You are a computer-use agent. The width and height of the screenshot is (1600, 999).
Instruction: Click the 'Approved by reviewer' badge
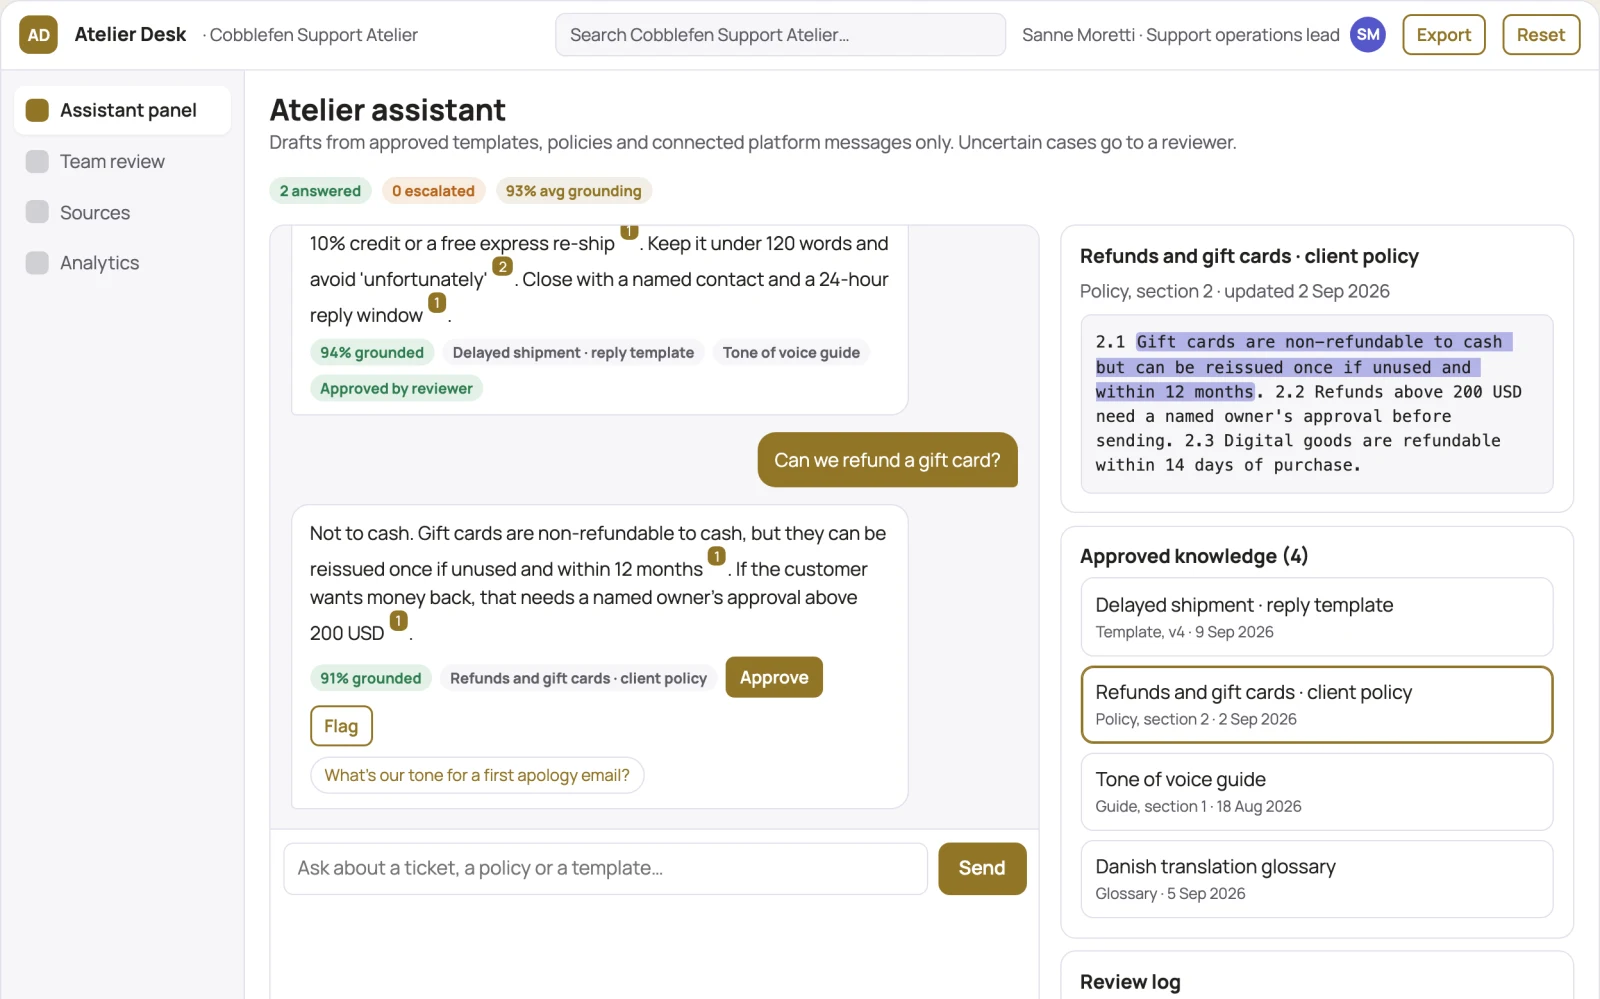(x=396, y=388)
